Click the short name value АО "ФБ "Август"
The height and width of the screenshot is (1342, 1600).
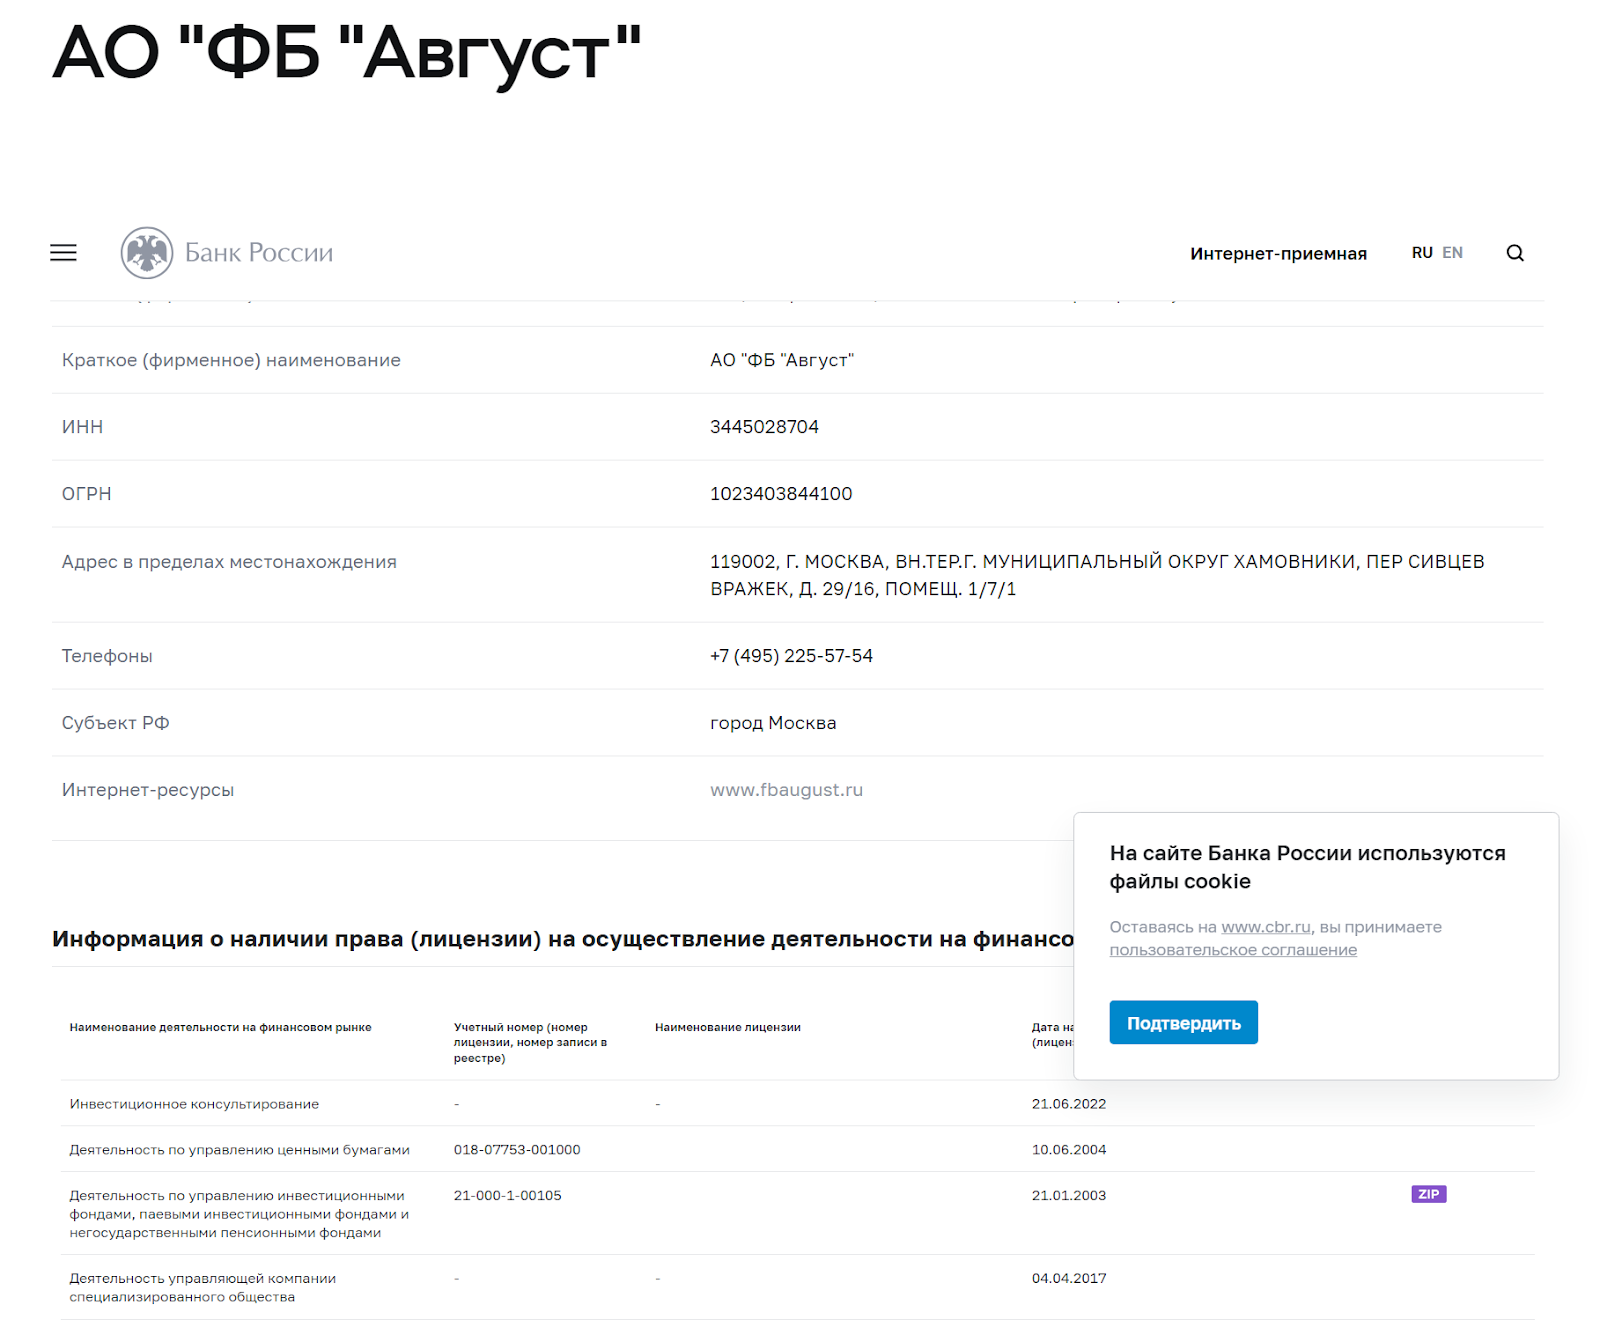click(782, 360)
